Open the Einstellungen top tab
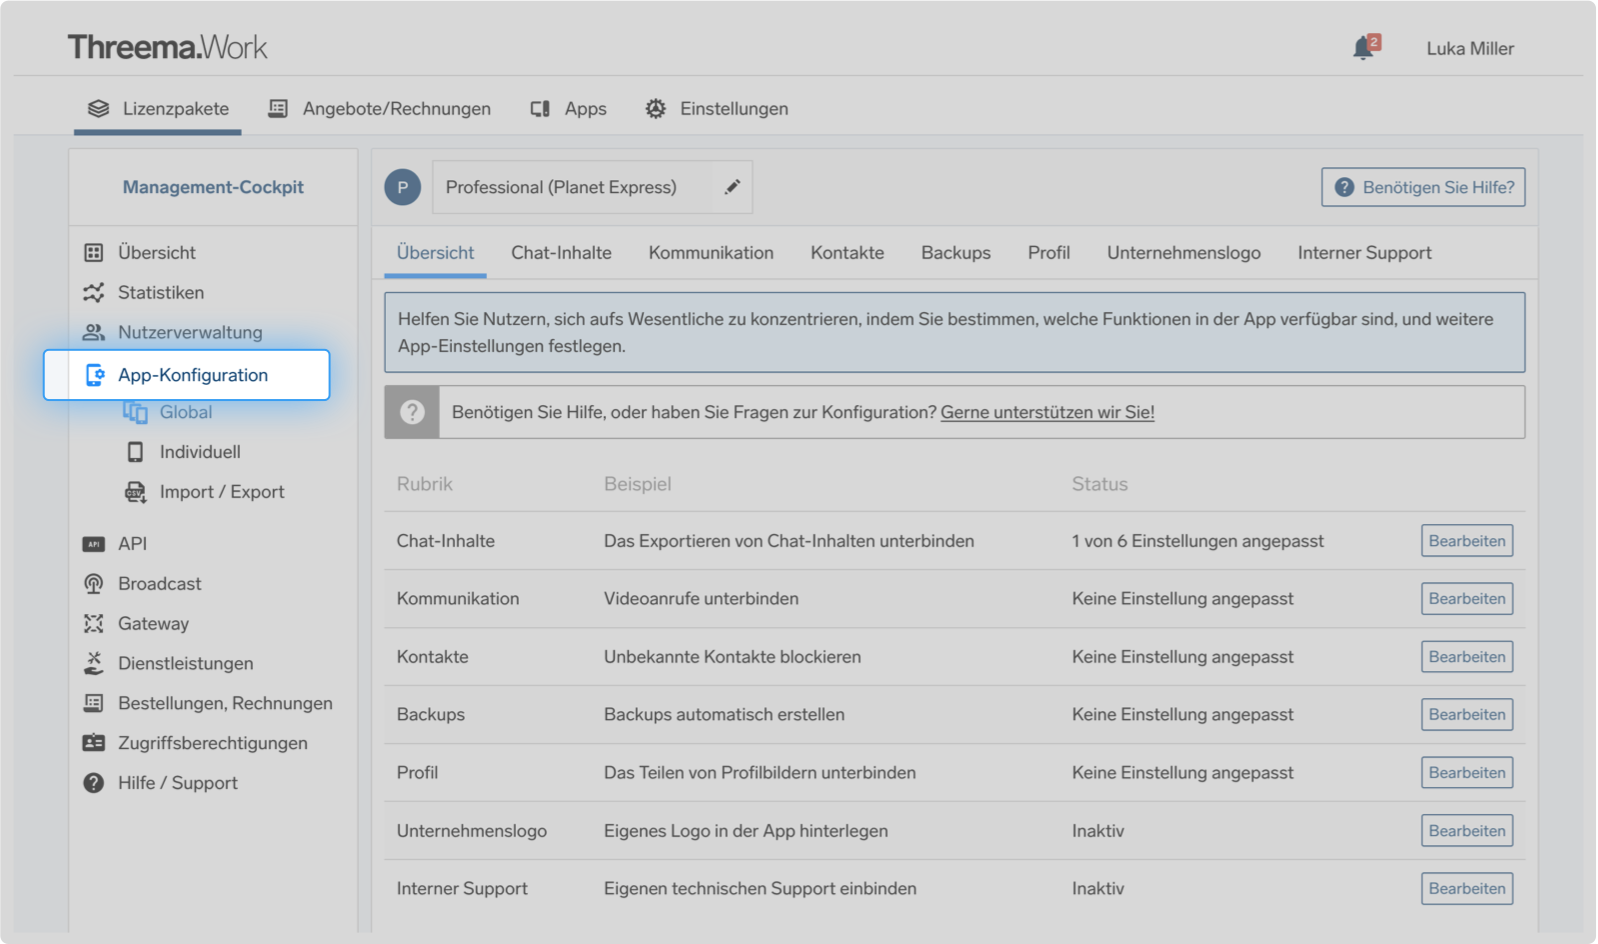The width and height of the screenshot is (1598, 944). coord(717,109)
